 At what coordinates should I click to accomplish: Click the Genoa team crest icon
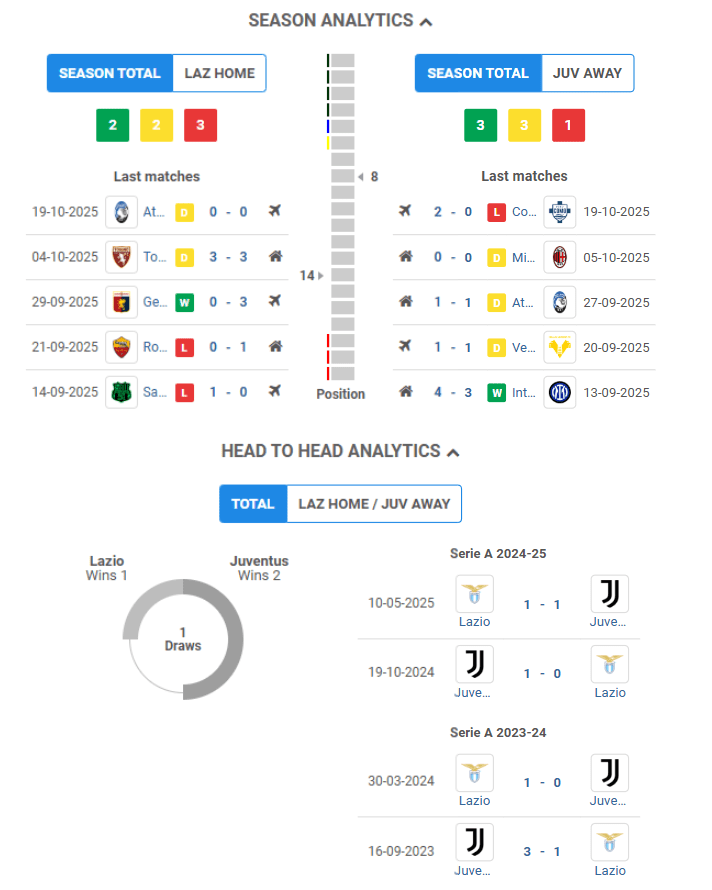[x=121, y=302]
